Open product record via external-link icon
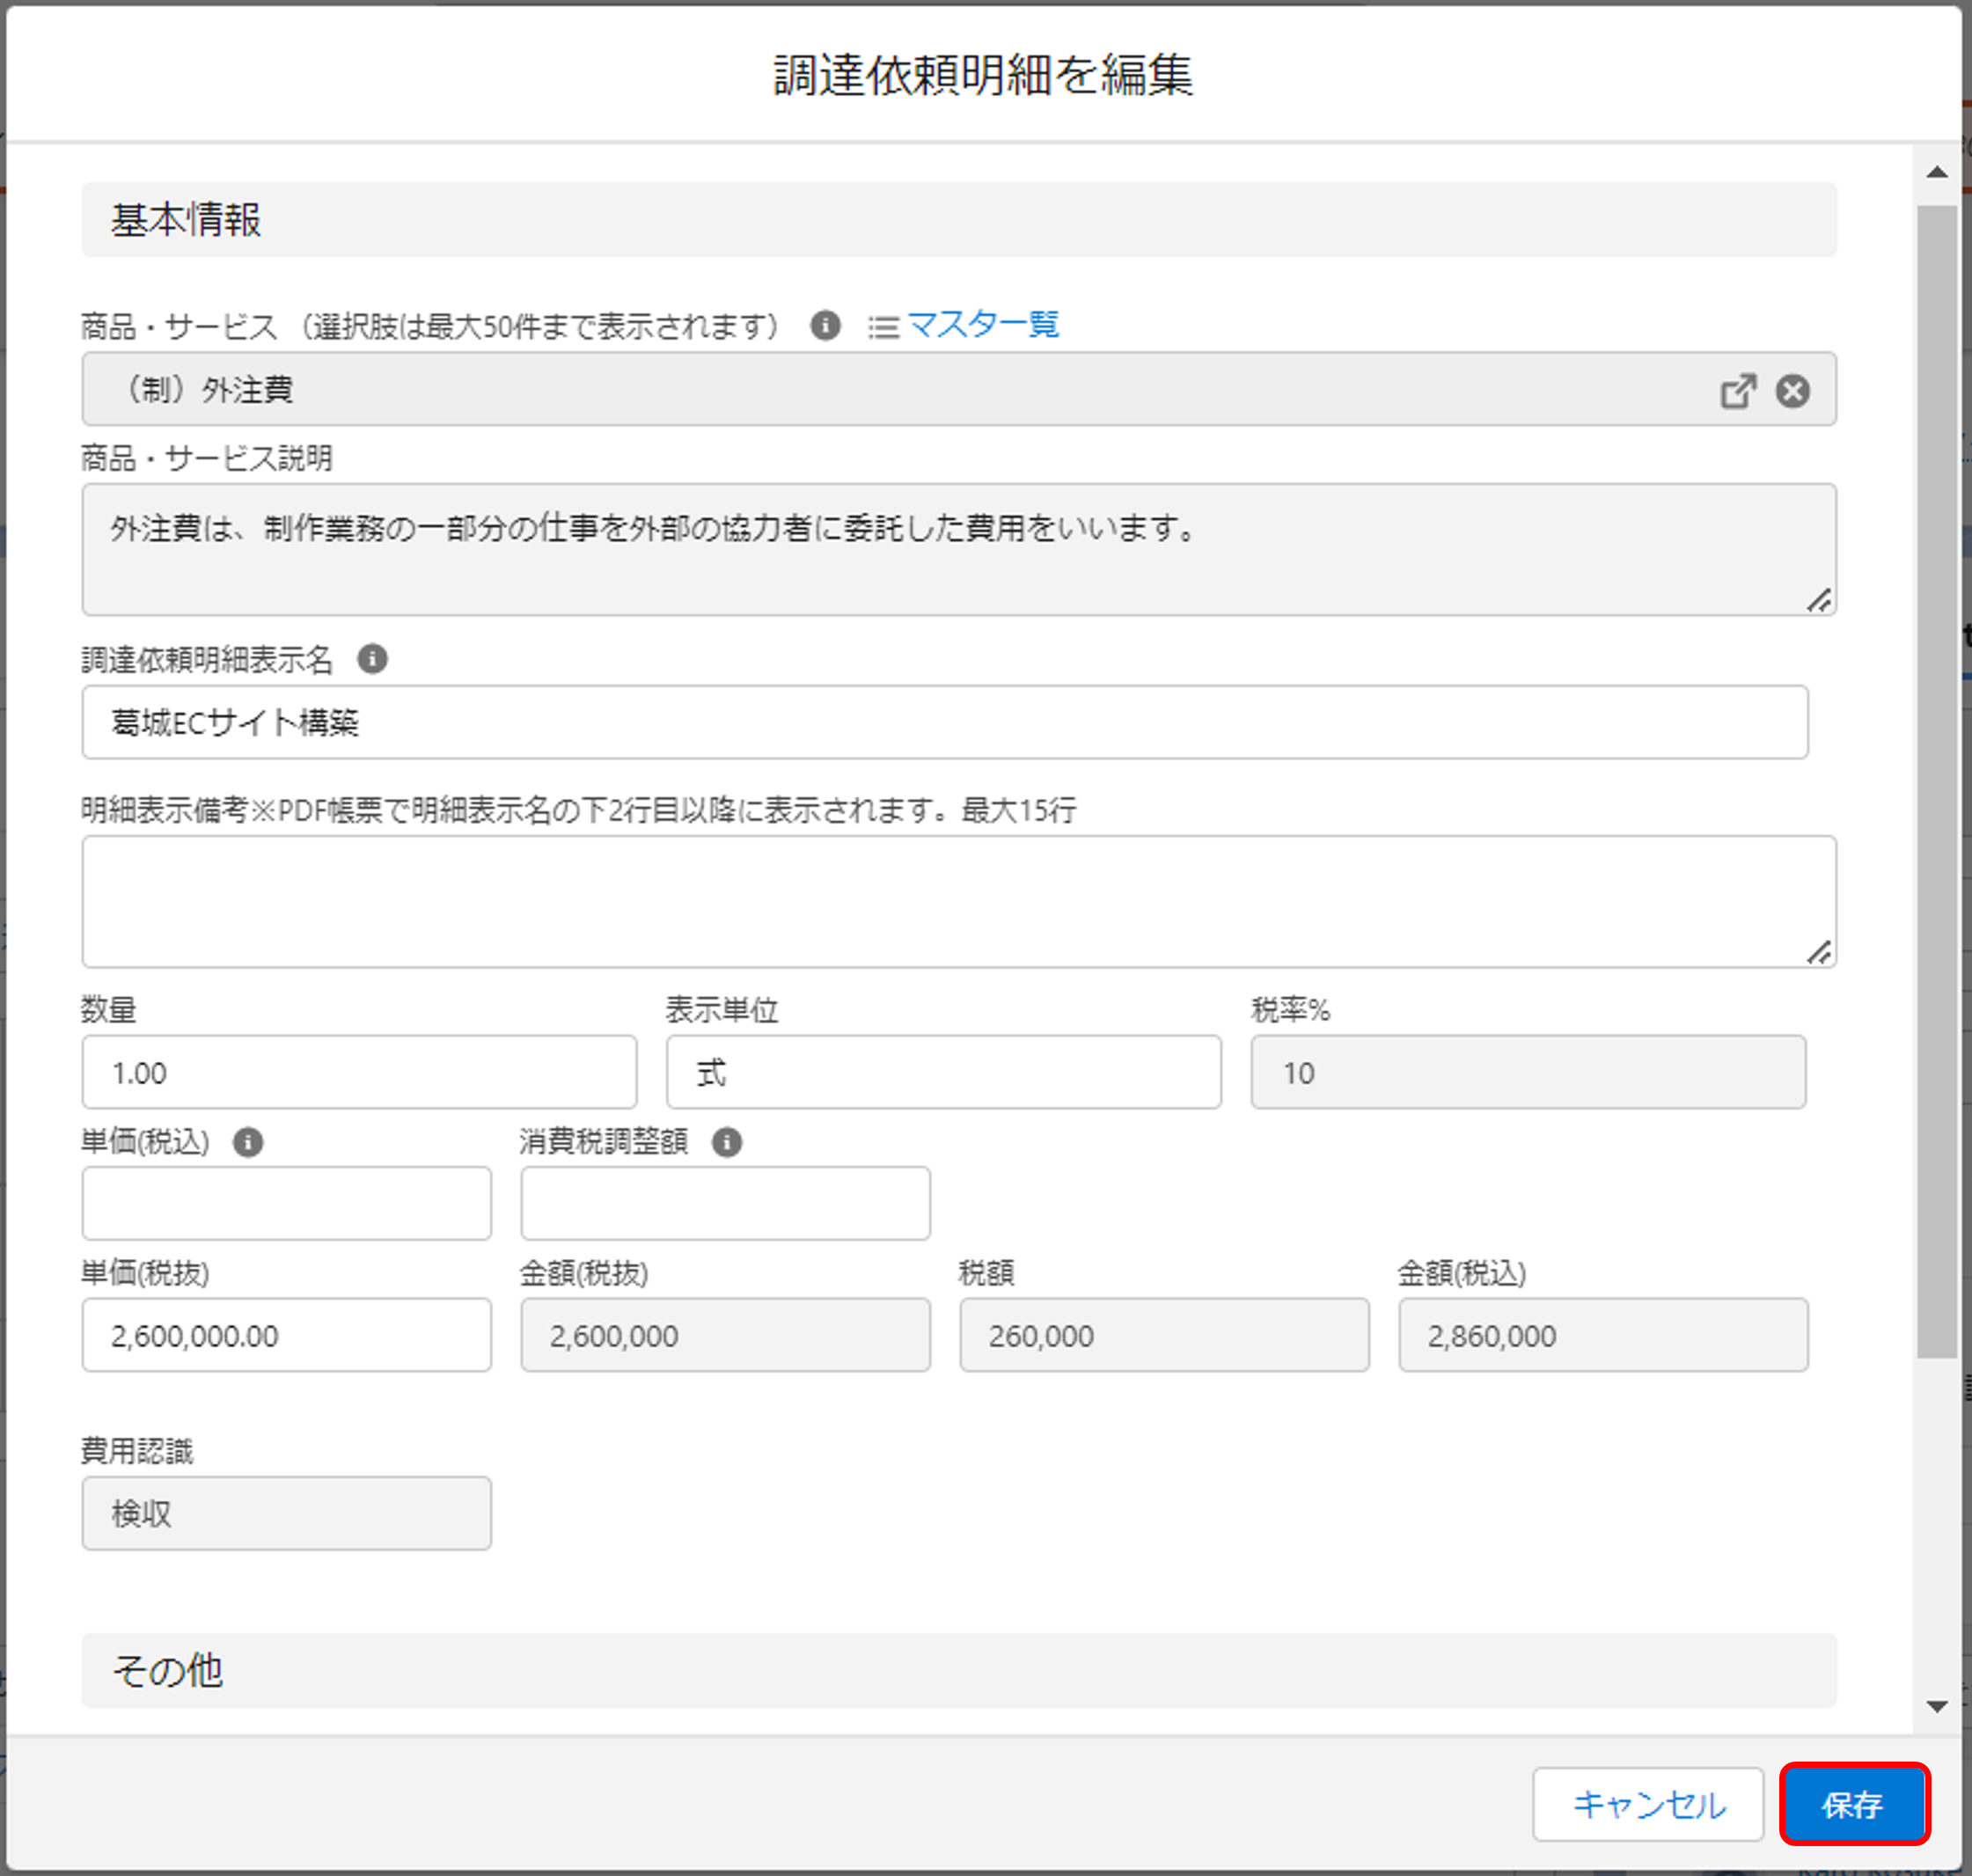Viewport: 1972px width, 1876px height. point(1737,390)
